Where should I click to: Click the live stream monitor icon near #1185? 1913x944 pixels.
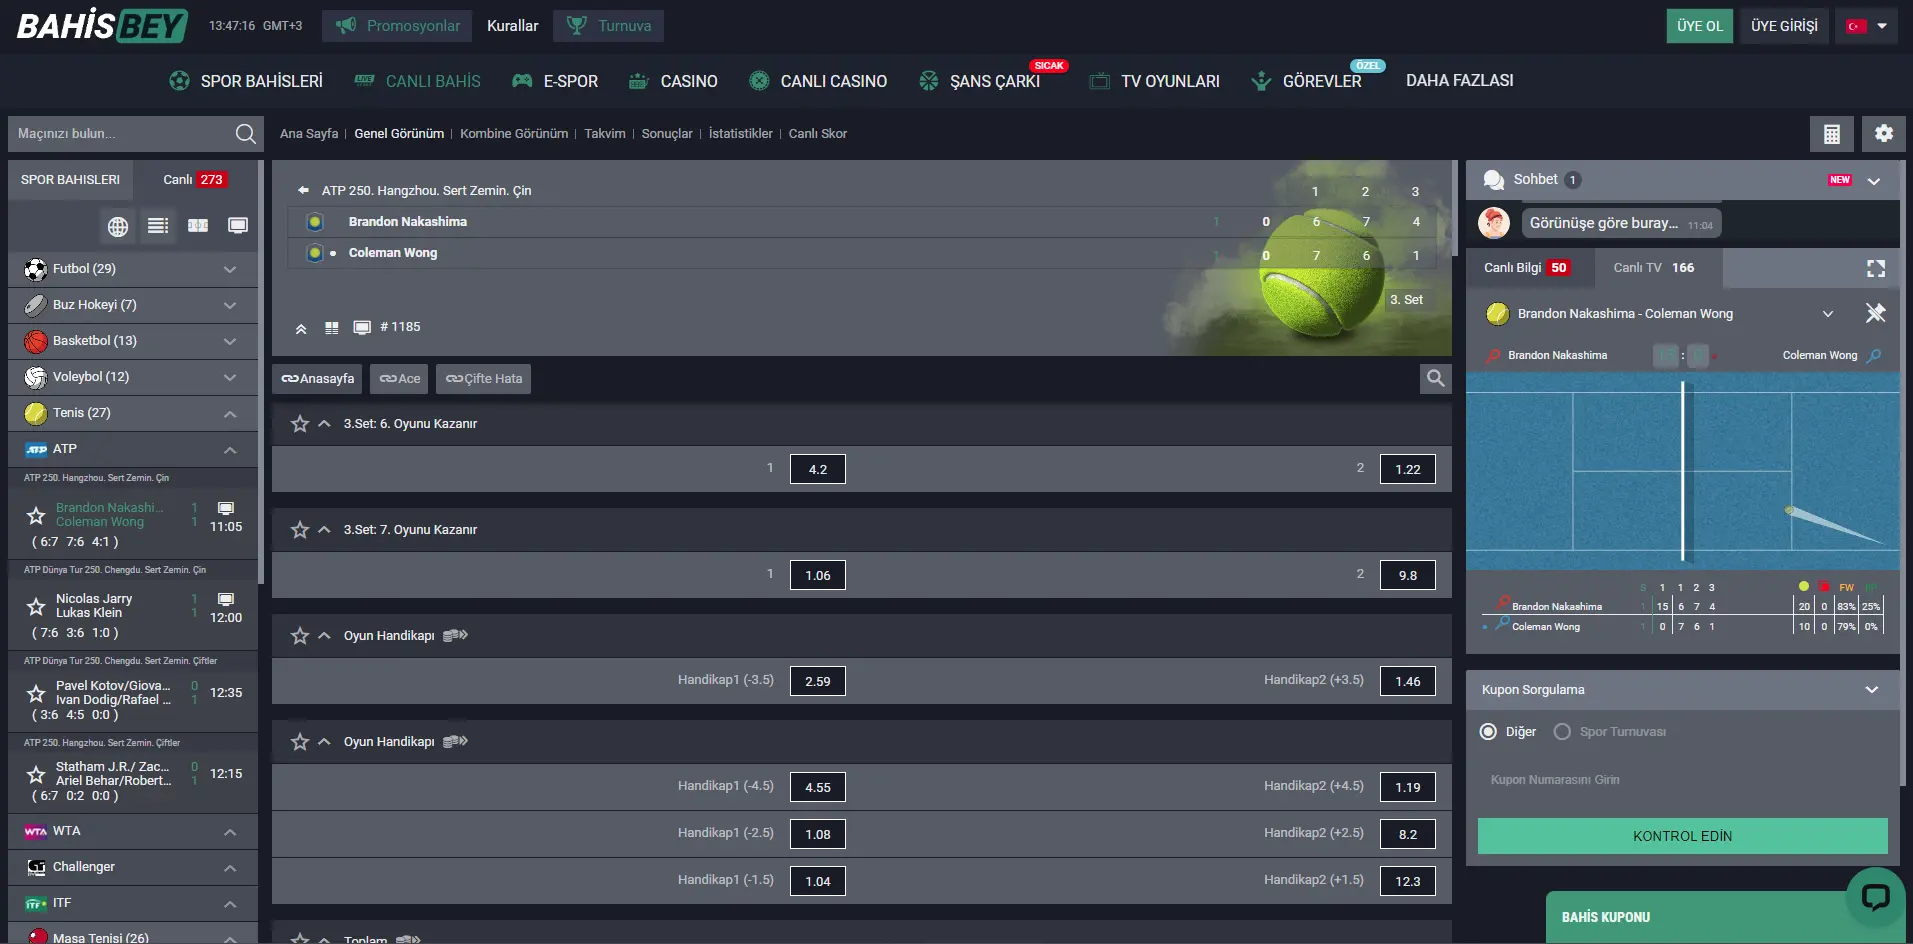point(362,328)
